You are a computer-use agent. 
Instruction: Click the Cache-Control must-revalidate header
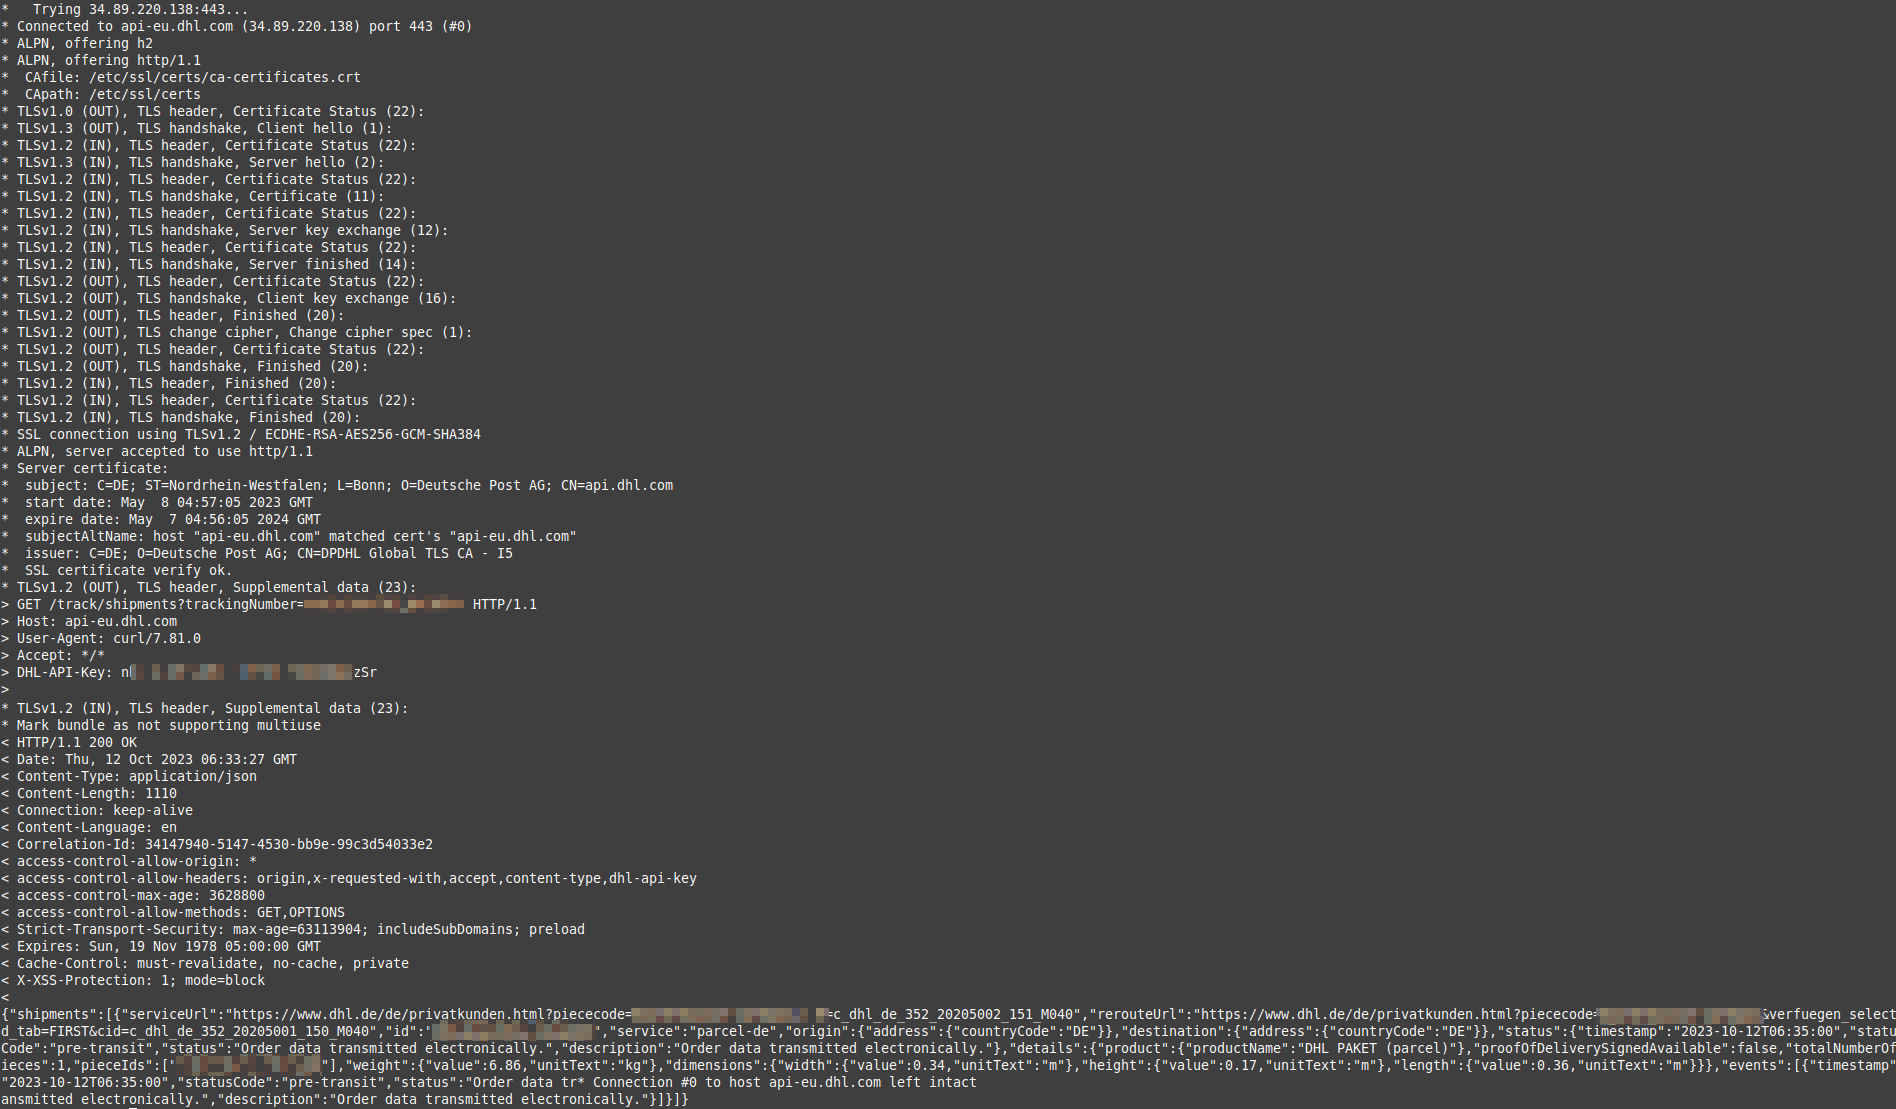(x=212, y=963)
